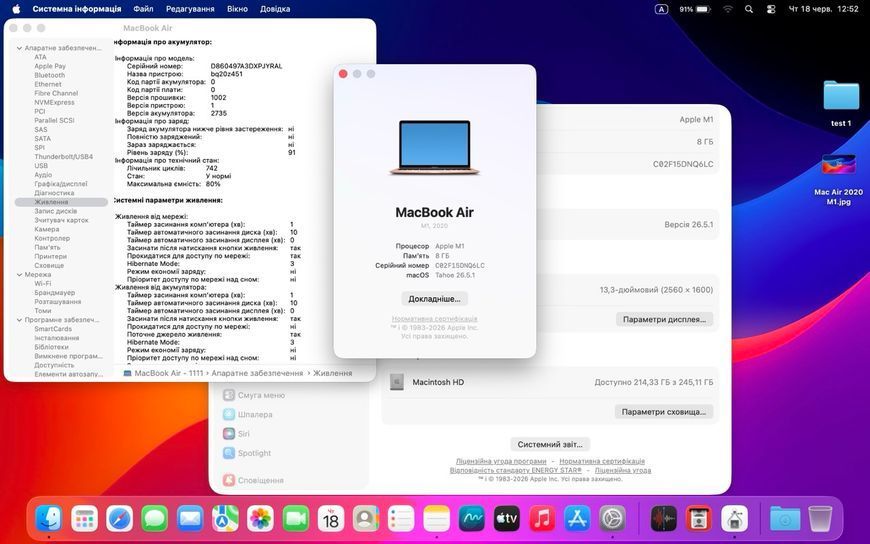Image resolution: width=870 pixels, height=544 pixels.
Task: Select Сповіщення in Settings sidebar
Action: [253, 480]
